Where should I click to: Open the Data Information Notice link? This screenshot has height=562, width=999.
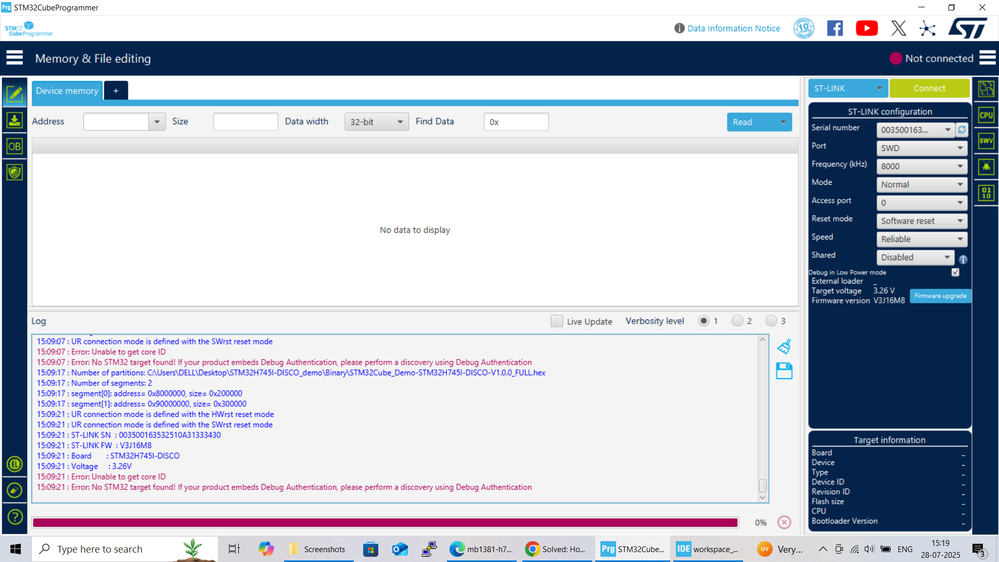tap(727, 28)
